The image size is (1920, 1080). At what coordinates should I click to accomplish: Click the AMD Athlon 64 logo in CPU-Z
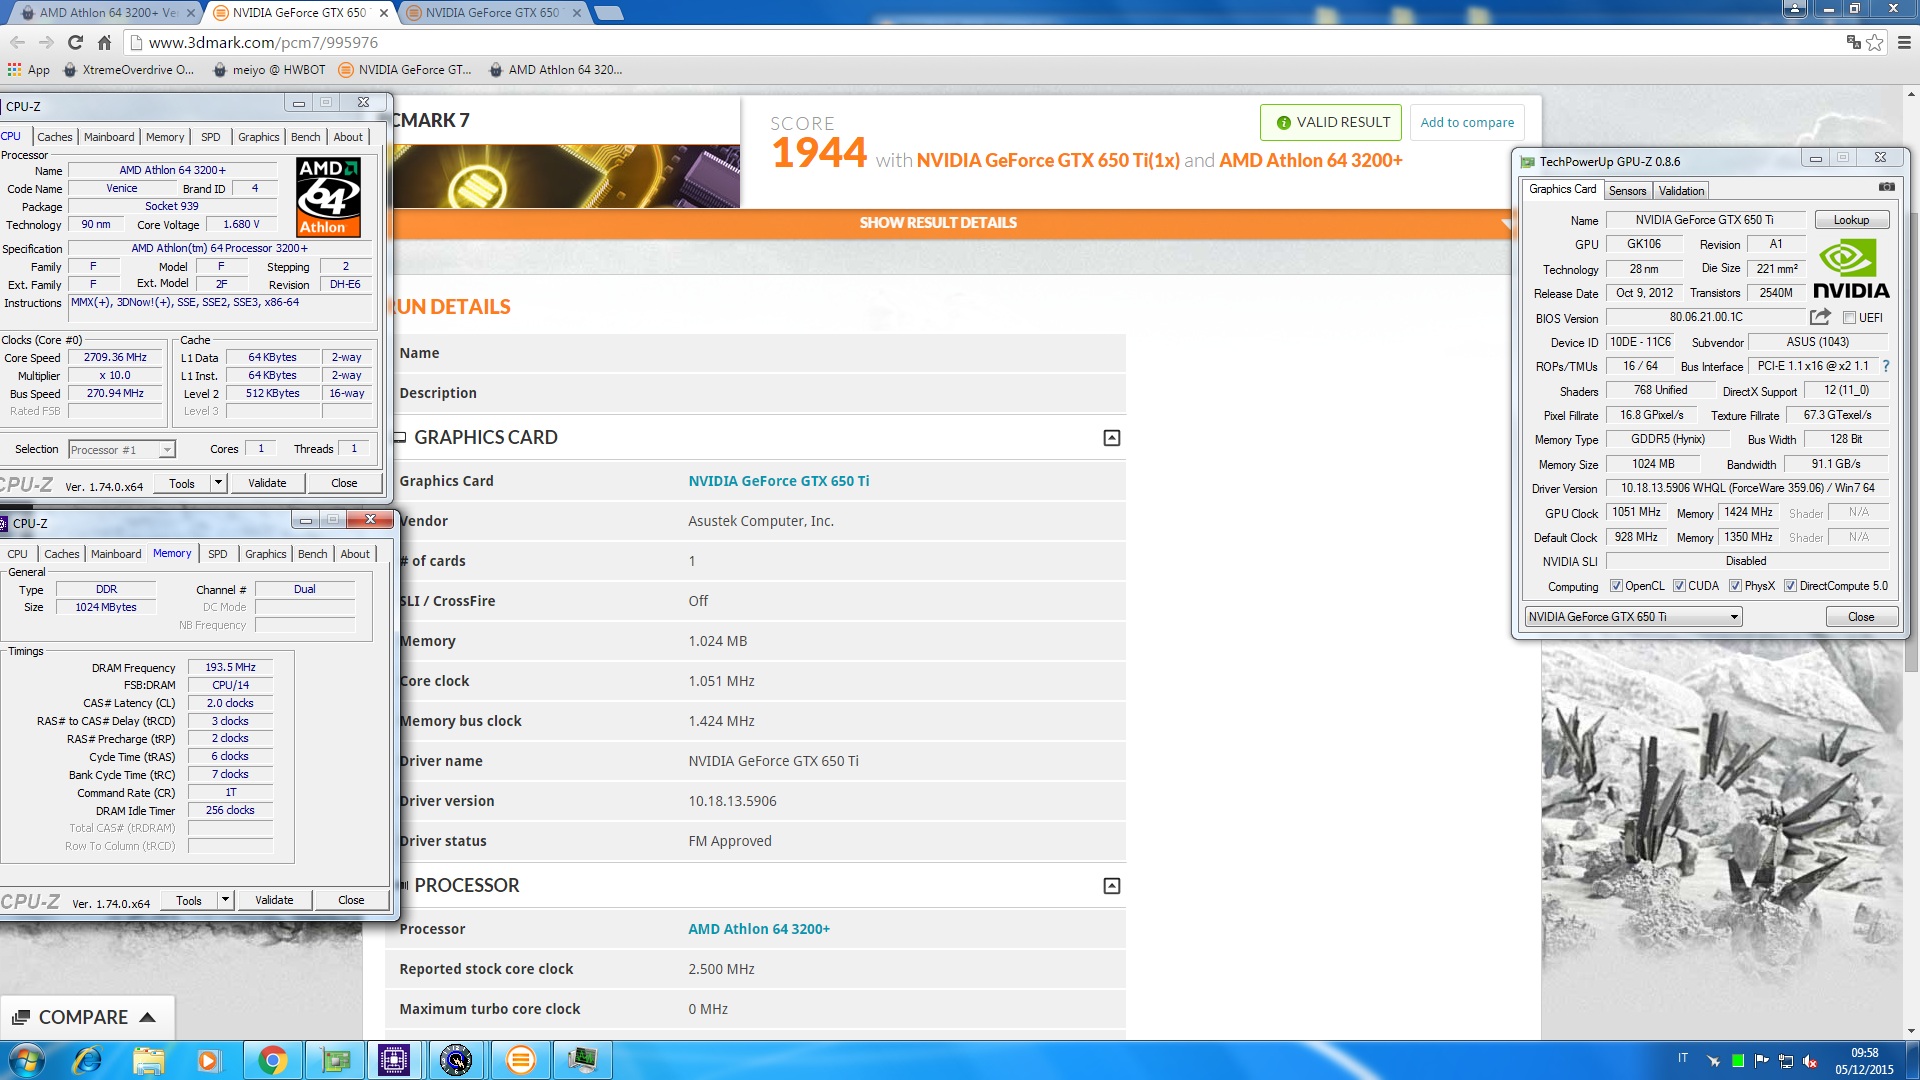point(328,197)
